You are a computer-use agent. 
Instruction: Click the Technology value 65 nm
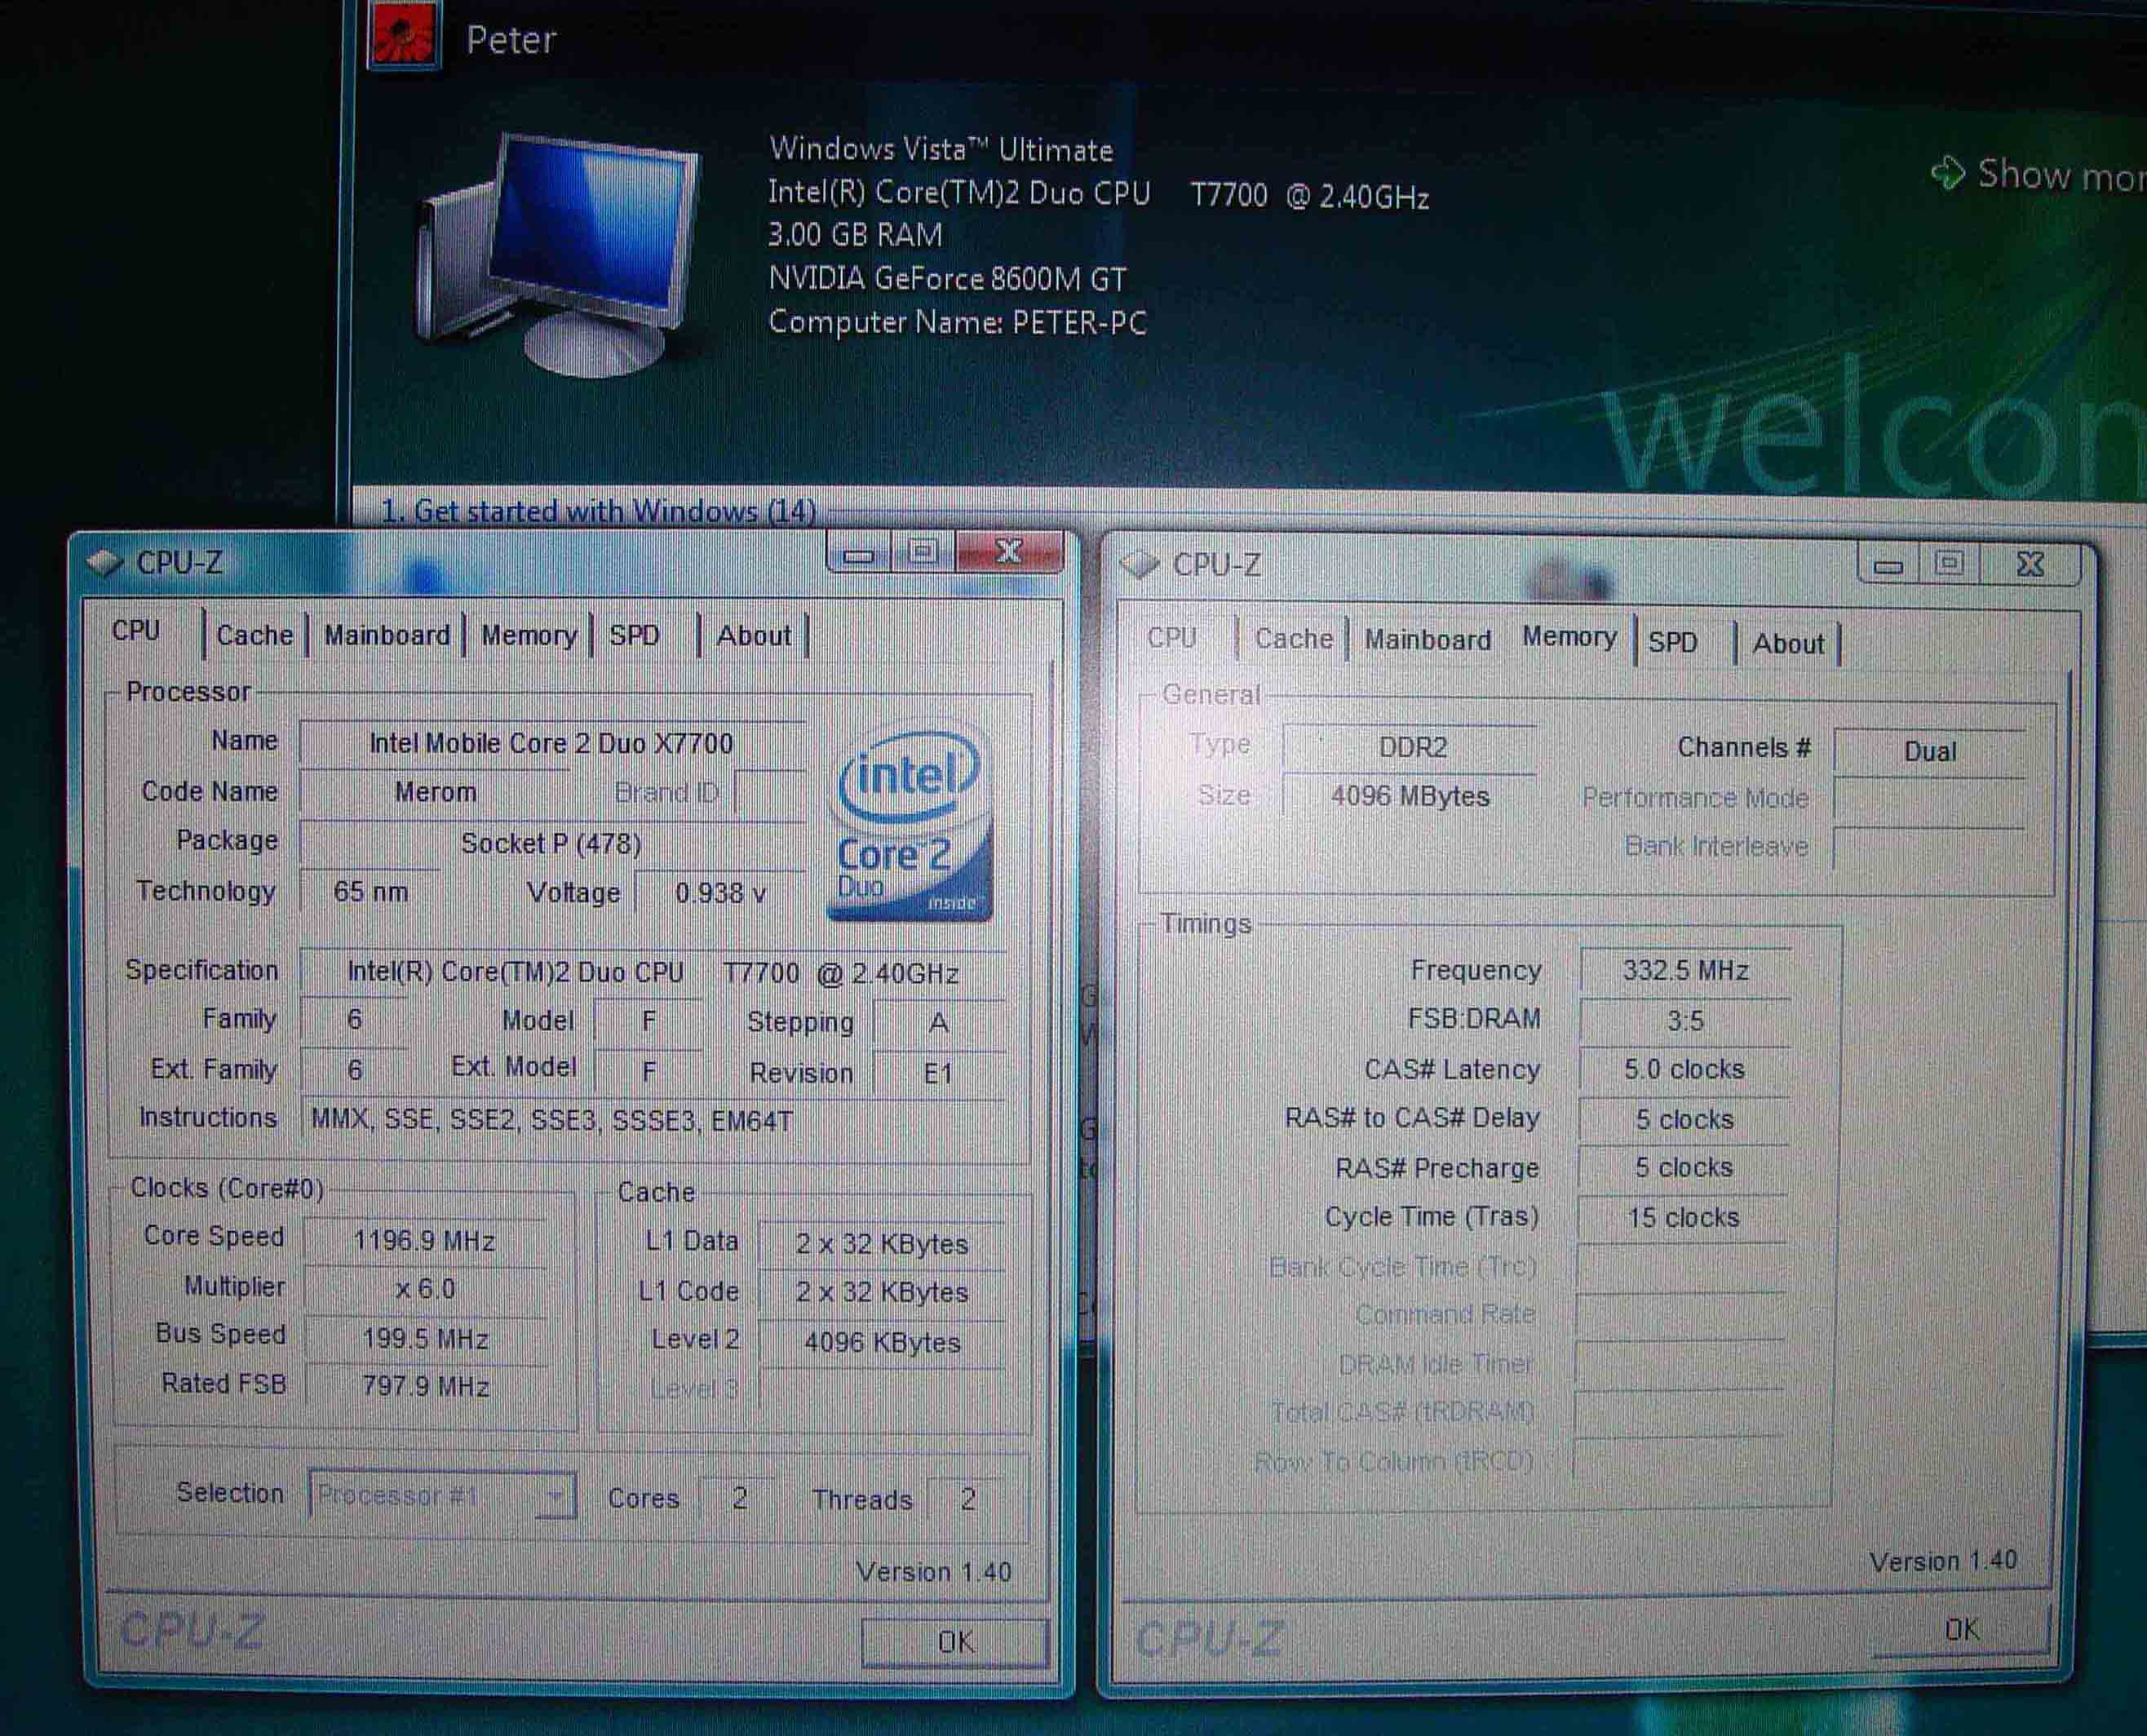click(371, 891)
